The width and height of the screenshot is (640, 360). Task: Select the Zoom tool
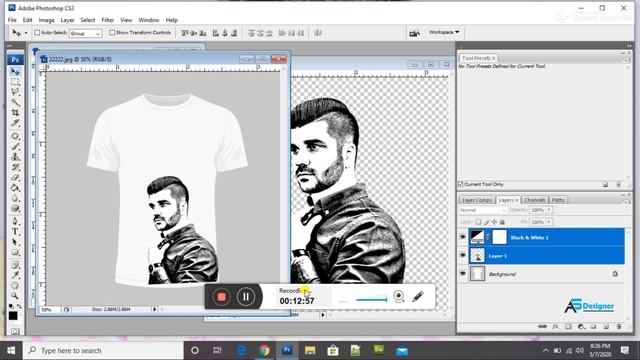click(15, 295)
